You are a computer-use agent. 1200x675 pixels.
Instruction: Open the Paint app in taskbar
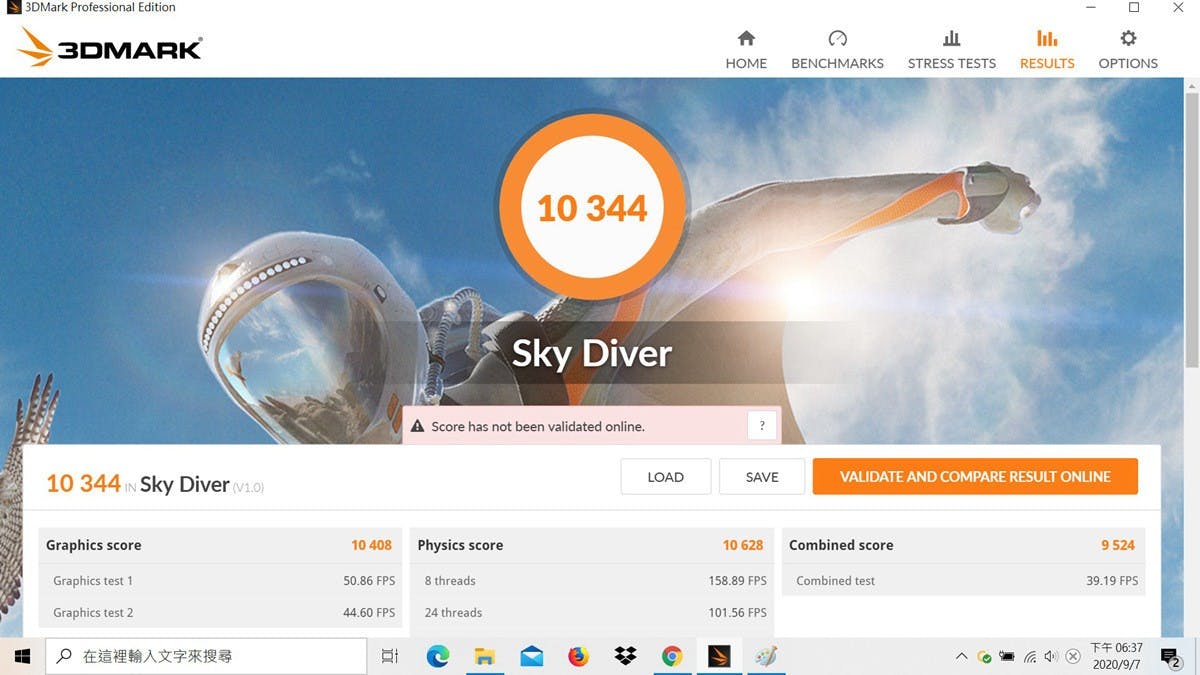pyautogui.click(x=766, y=656)
